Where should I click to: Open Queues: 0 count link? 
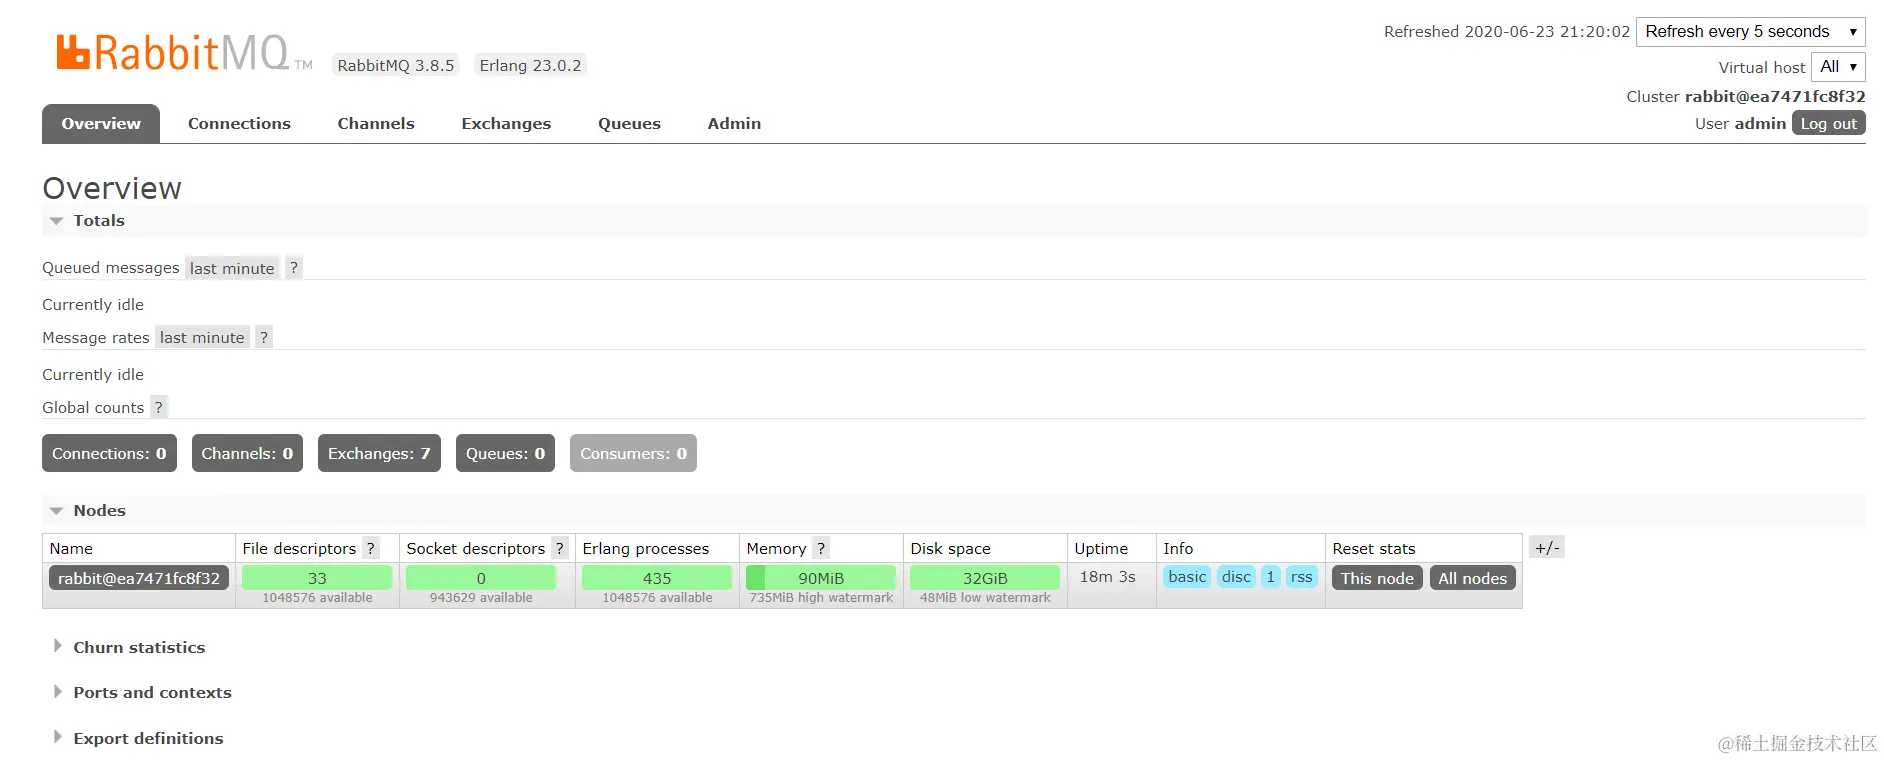coord(505,453)
